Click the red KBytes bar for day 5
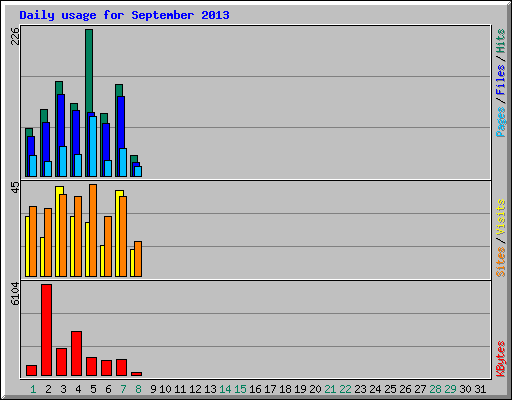 point(91,367)
